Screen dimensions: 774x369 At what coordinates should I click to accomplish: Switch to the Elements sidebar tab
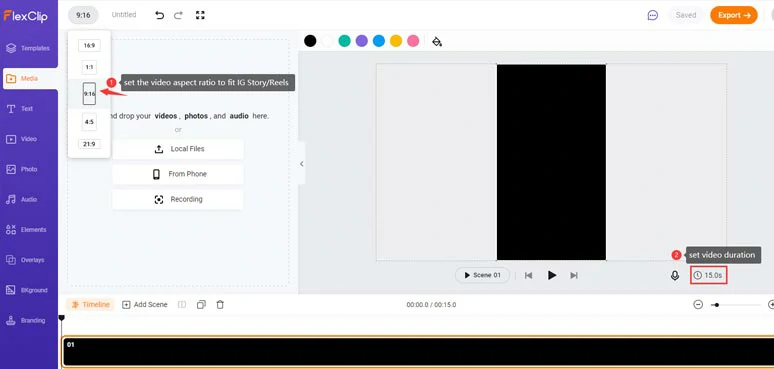click(x=29, y=229)
